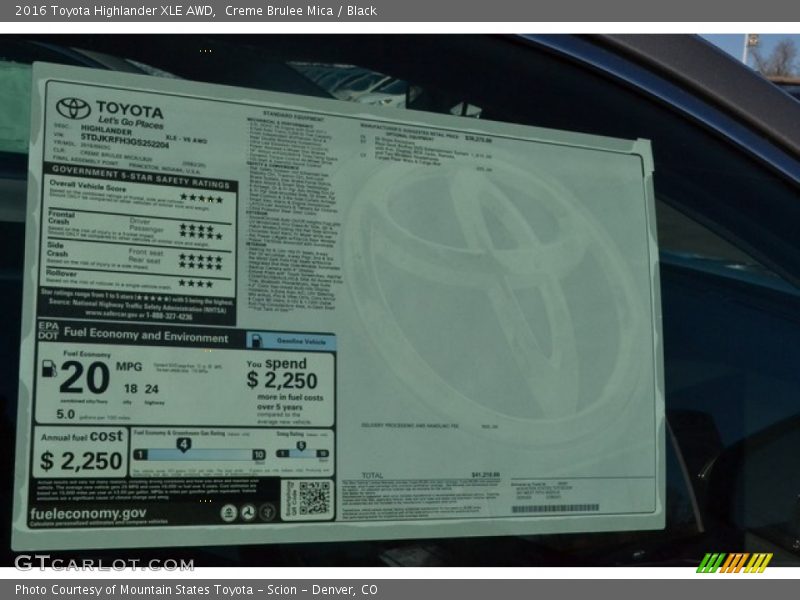
Task: Click the title '2016 Toyota Highlander XLE AWD'
Action: (x=115, y=11)
